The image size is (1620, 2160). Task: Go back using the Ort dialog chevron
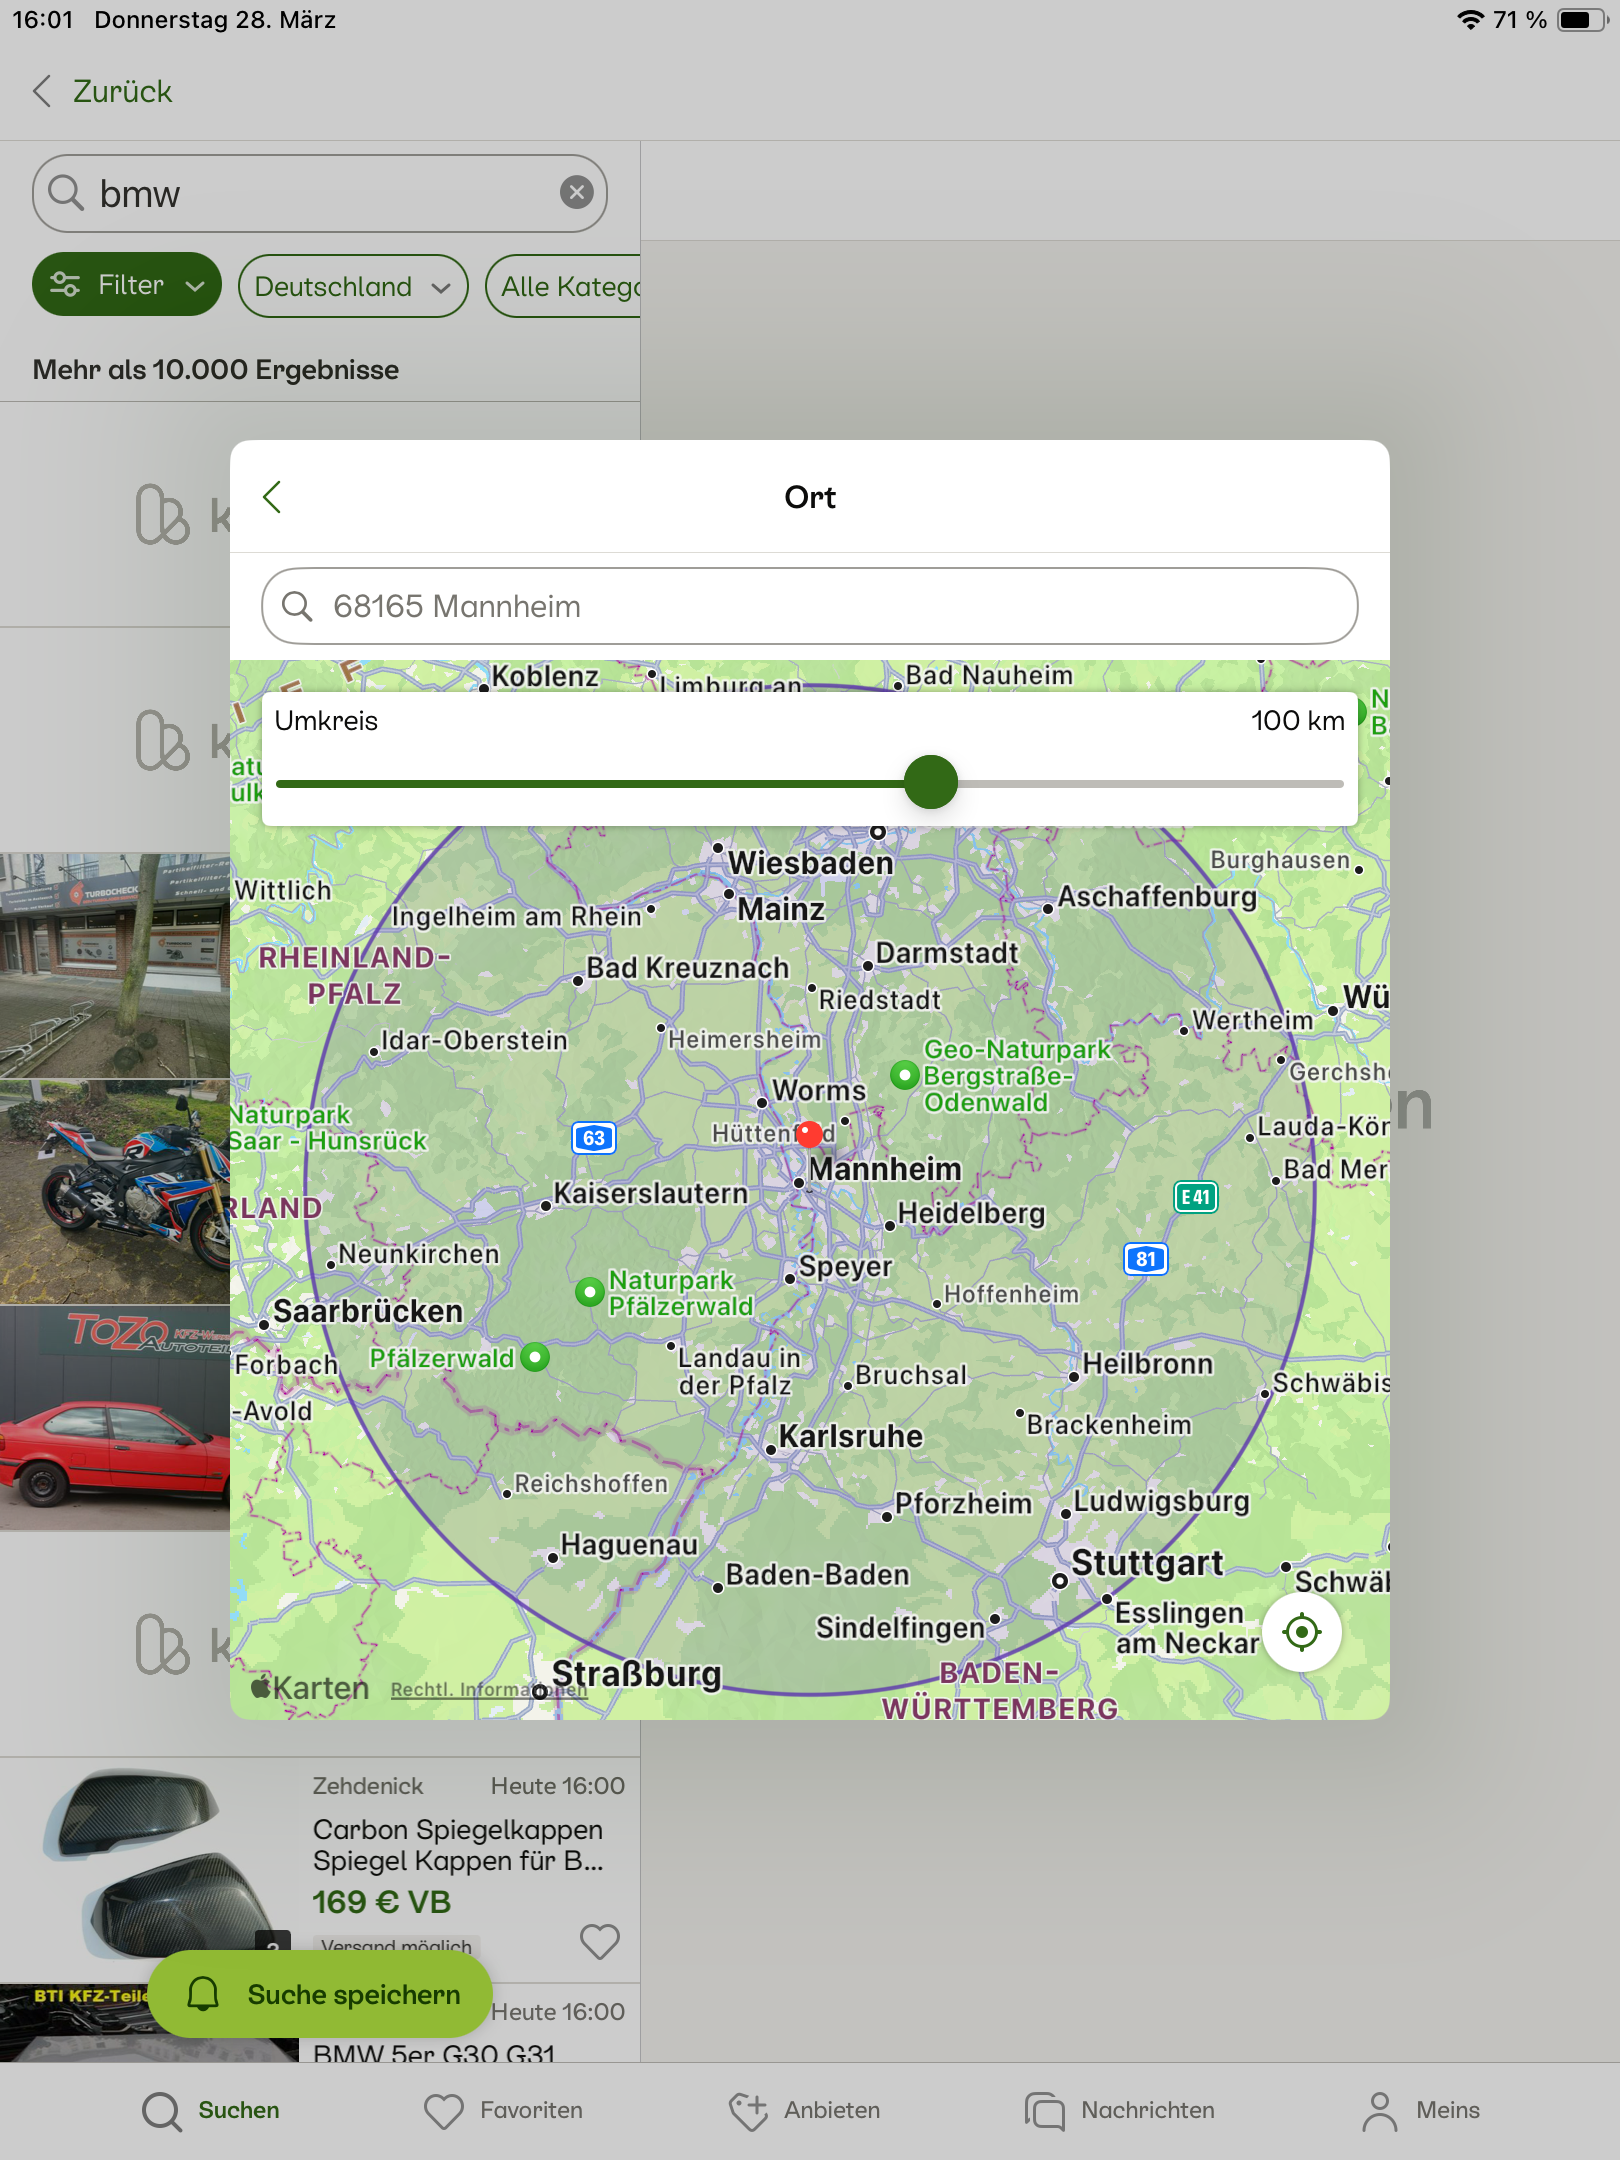click(272, 497)
